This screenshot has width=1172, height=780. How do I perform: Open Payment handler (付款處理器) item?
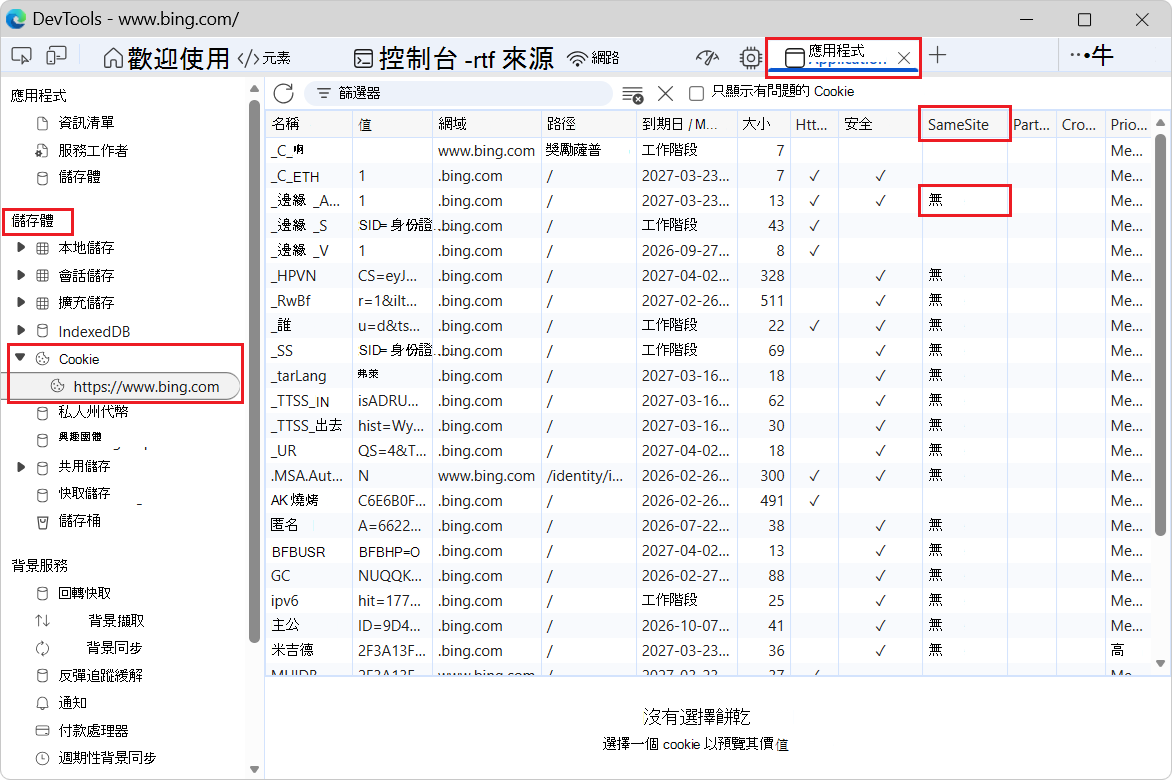[93, 731]
